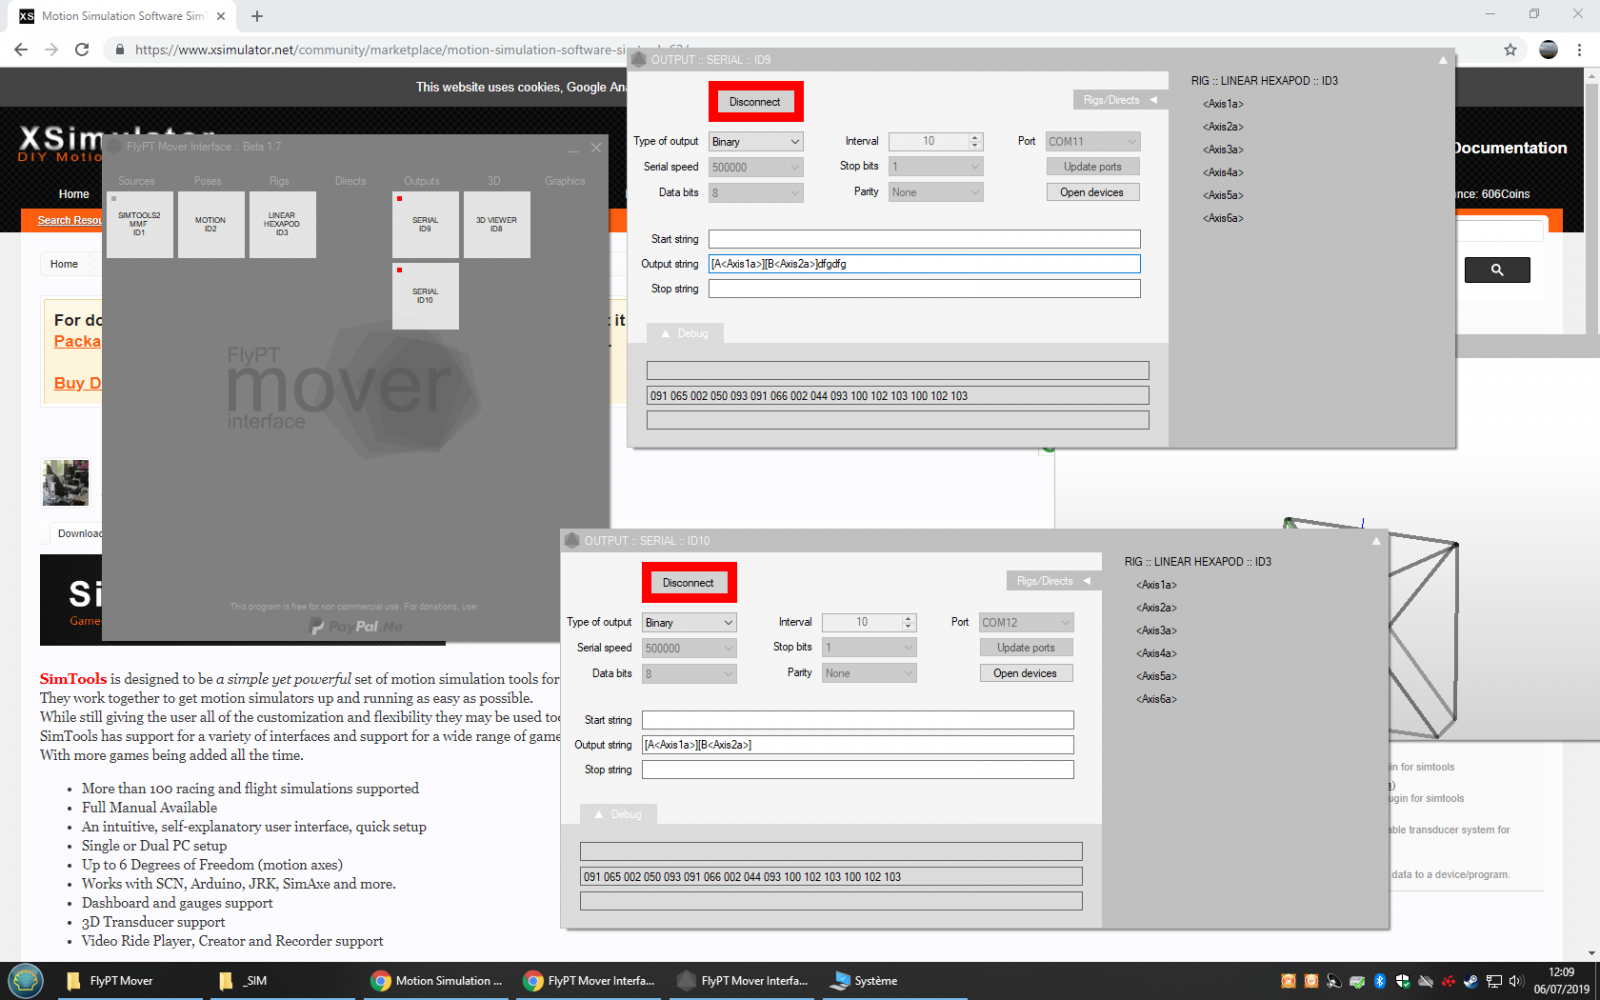Open the Chrome profile avatar
1600x1000 pixels.
pyautogui.click(x=1548, y=49)
